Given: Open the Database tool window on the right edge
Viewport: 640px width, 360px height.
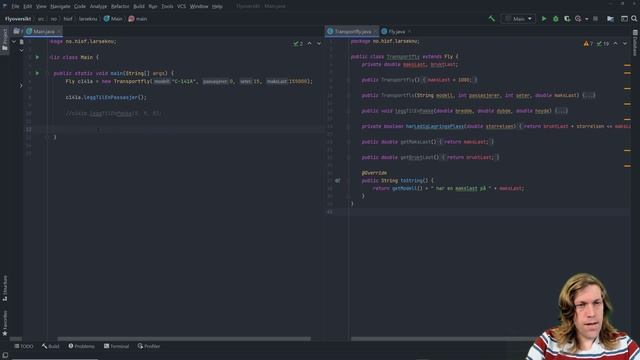Looking at the screenshot, I should [635, 42].
